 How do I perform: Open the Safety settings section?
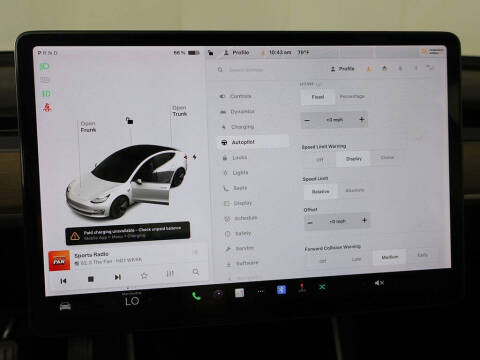coord(238,233)
